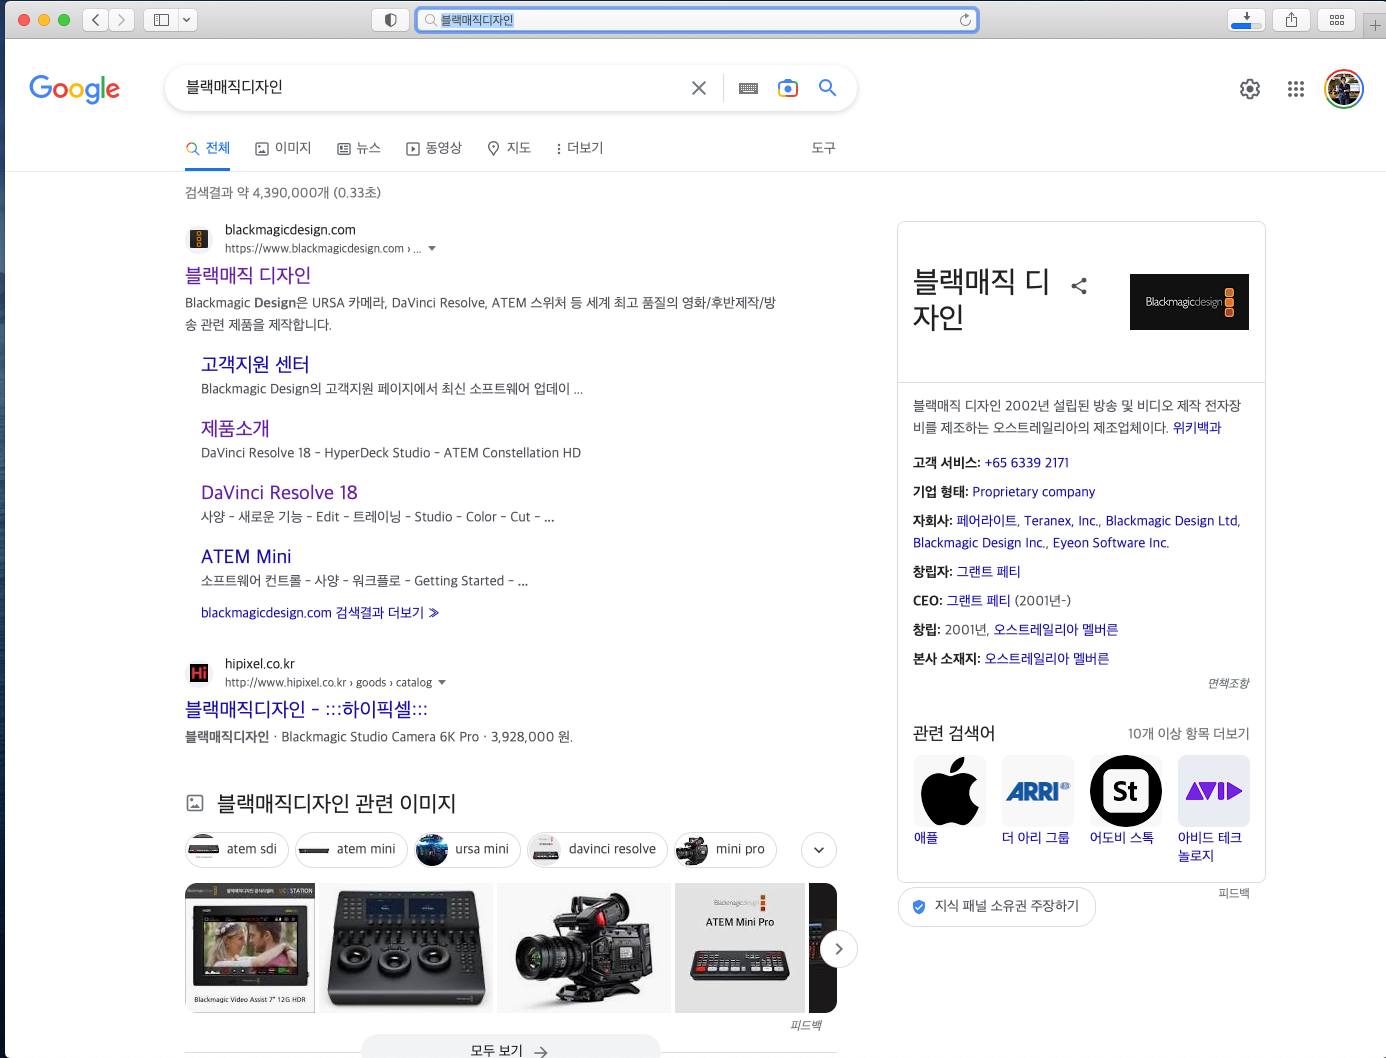Open the URSA camera thumbnail
1386x1058 pixels.
click(584, 948)
